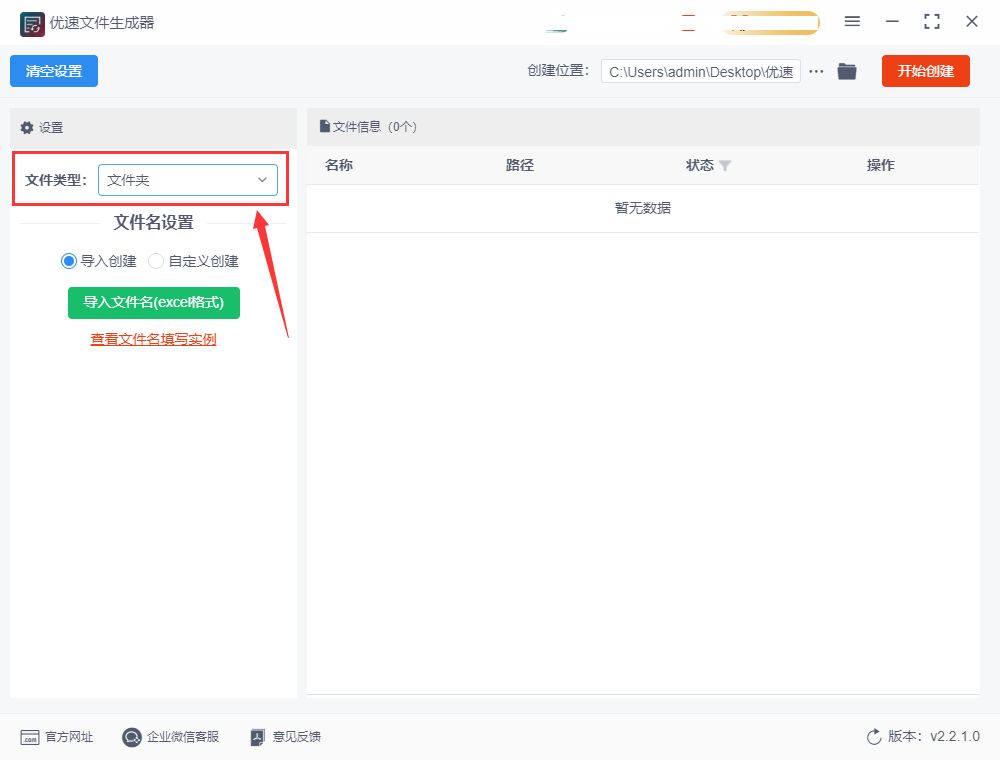Click the 路径 column header

coord(519,165)
